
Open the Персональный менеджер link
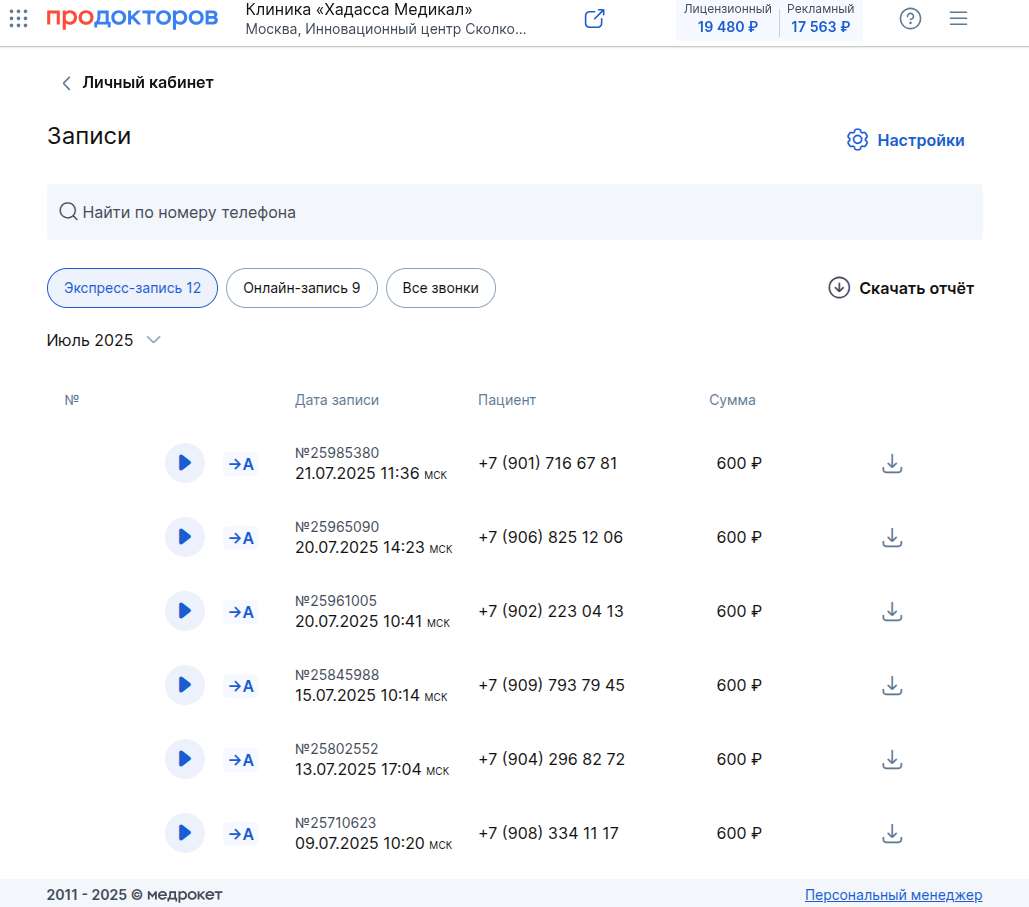coord(893,895)
